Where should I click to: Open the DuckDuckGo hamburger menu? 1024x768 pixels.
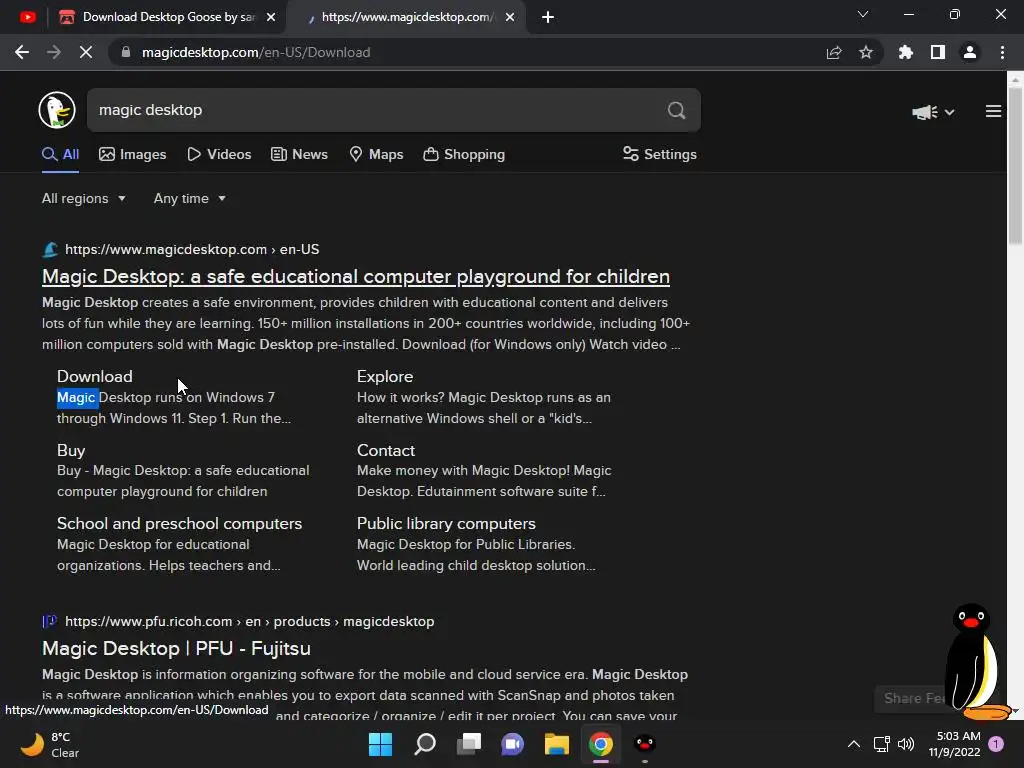point(993,112)
